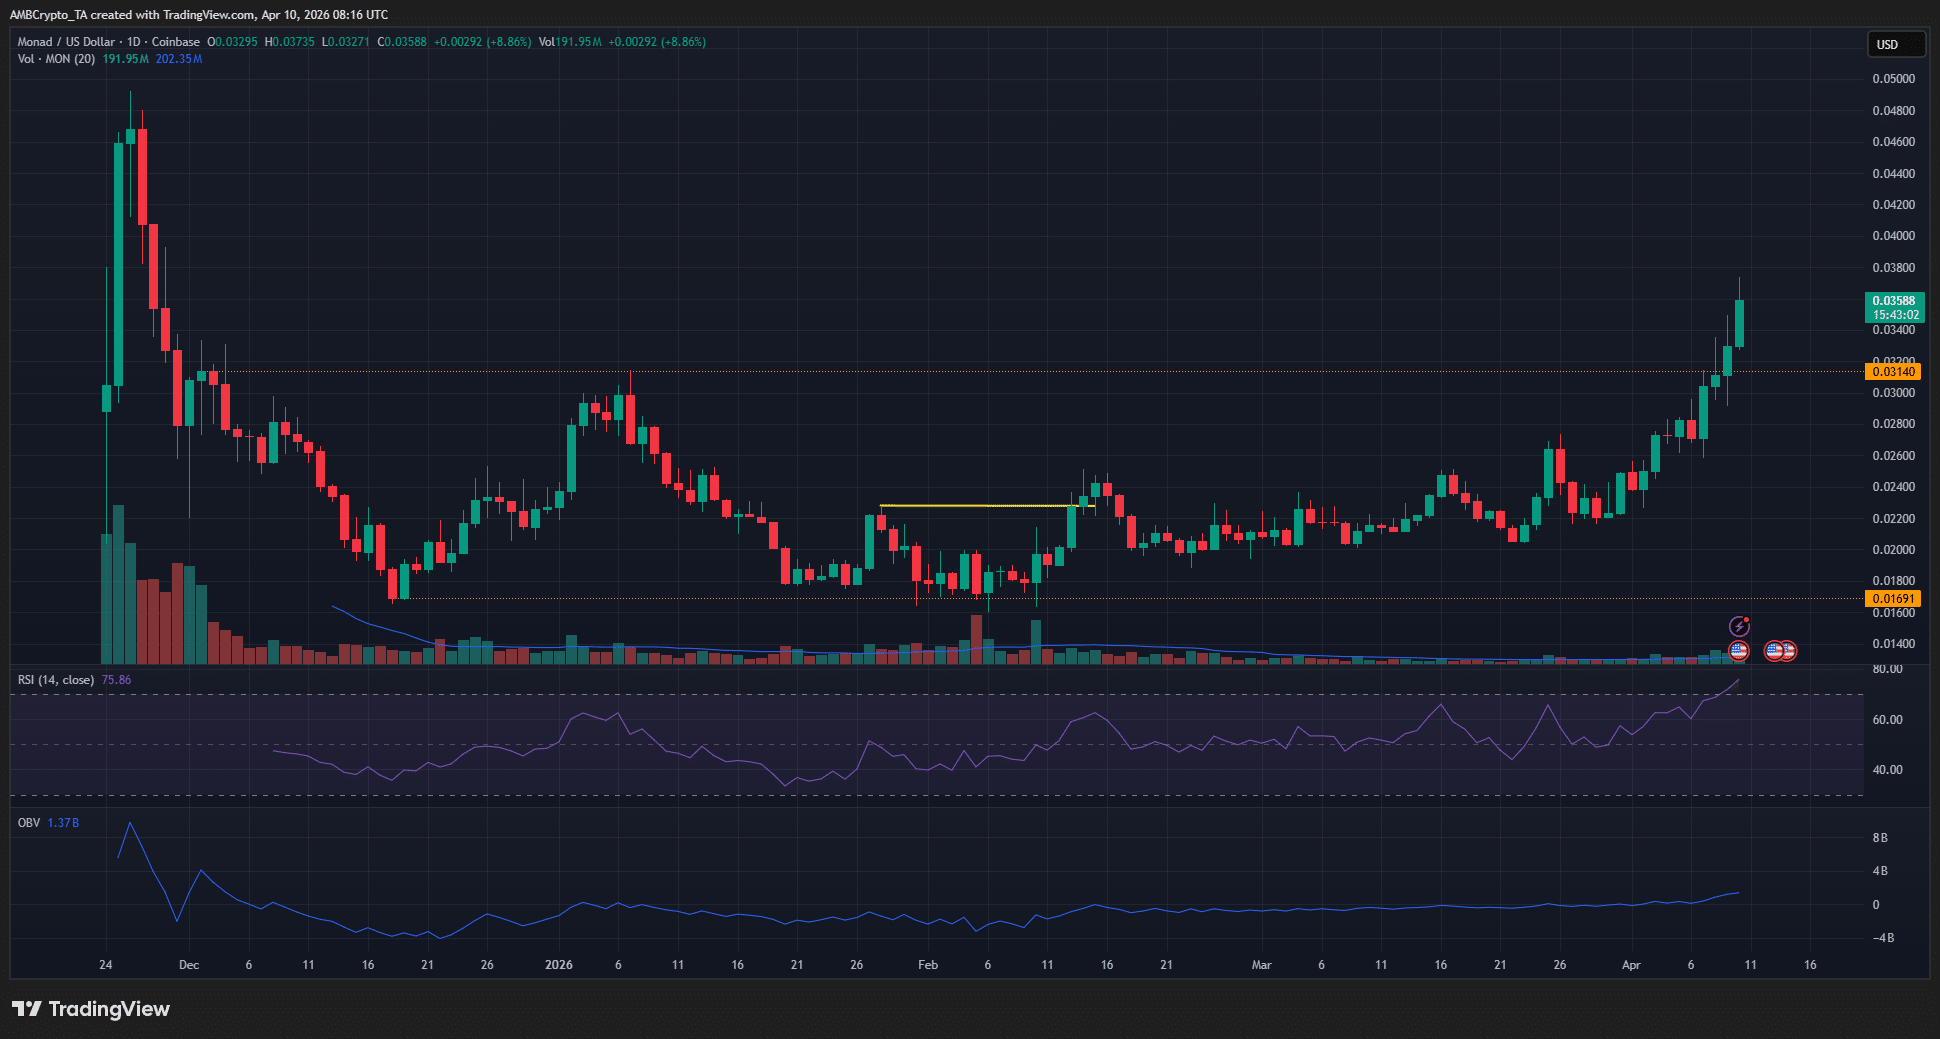Click the 2026 label on the date axis

click(558, 965)
